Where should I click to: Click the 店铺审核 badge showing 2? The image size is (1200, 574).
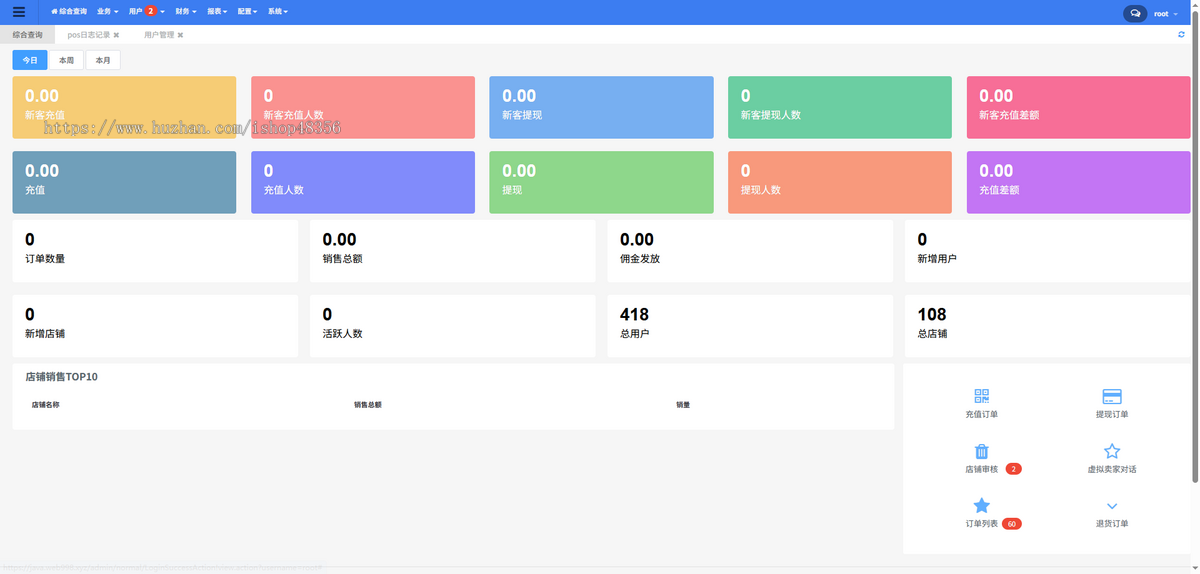point(1013,469)
